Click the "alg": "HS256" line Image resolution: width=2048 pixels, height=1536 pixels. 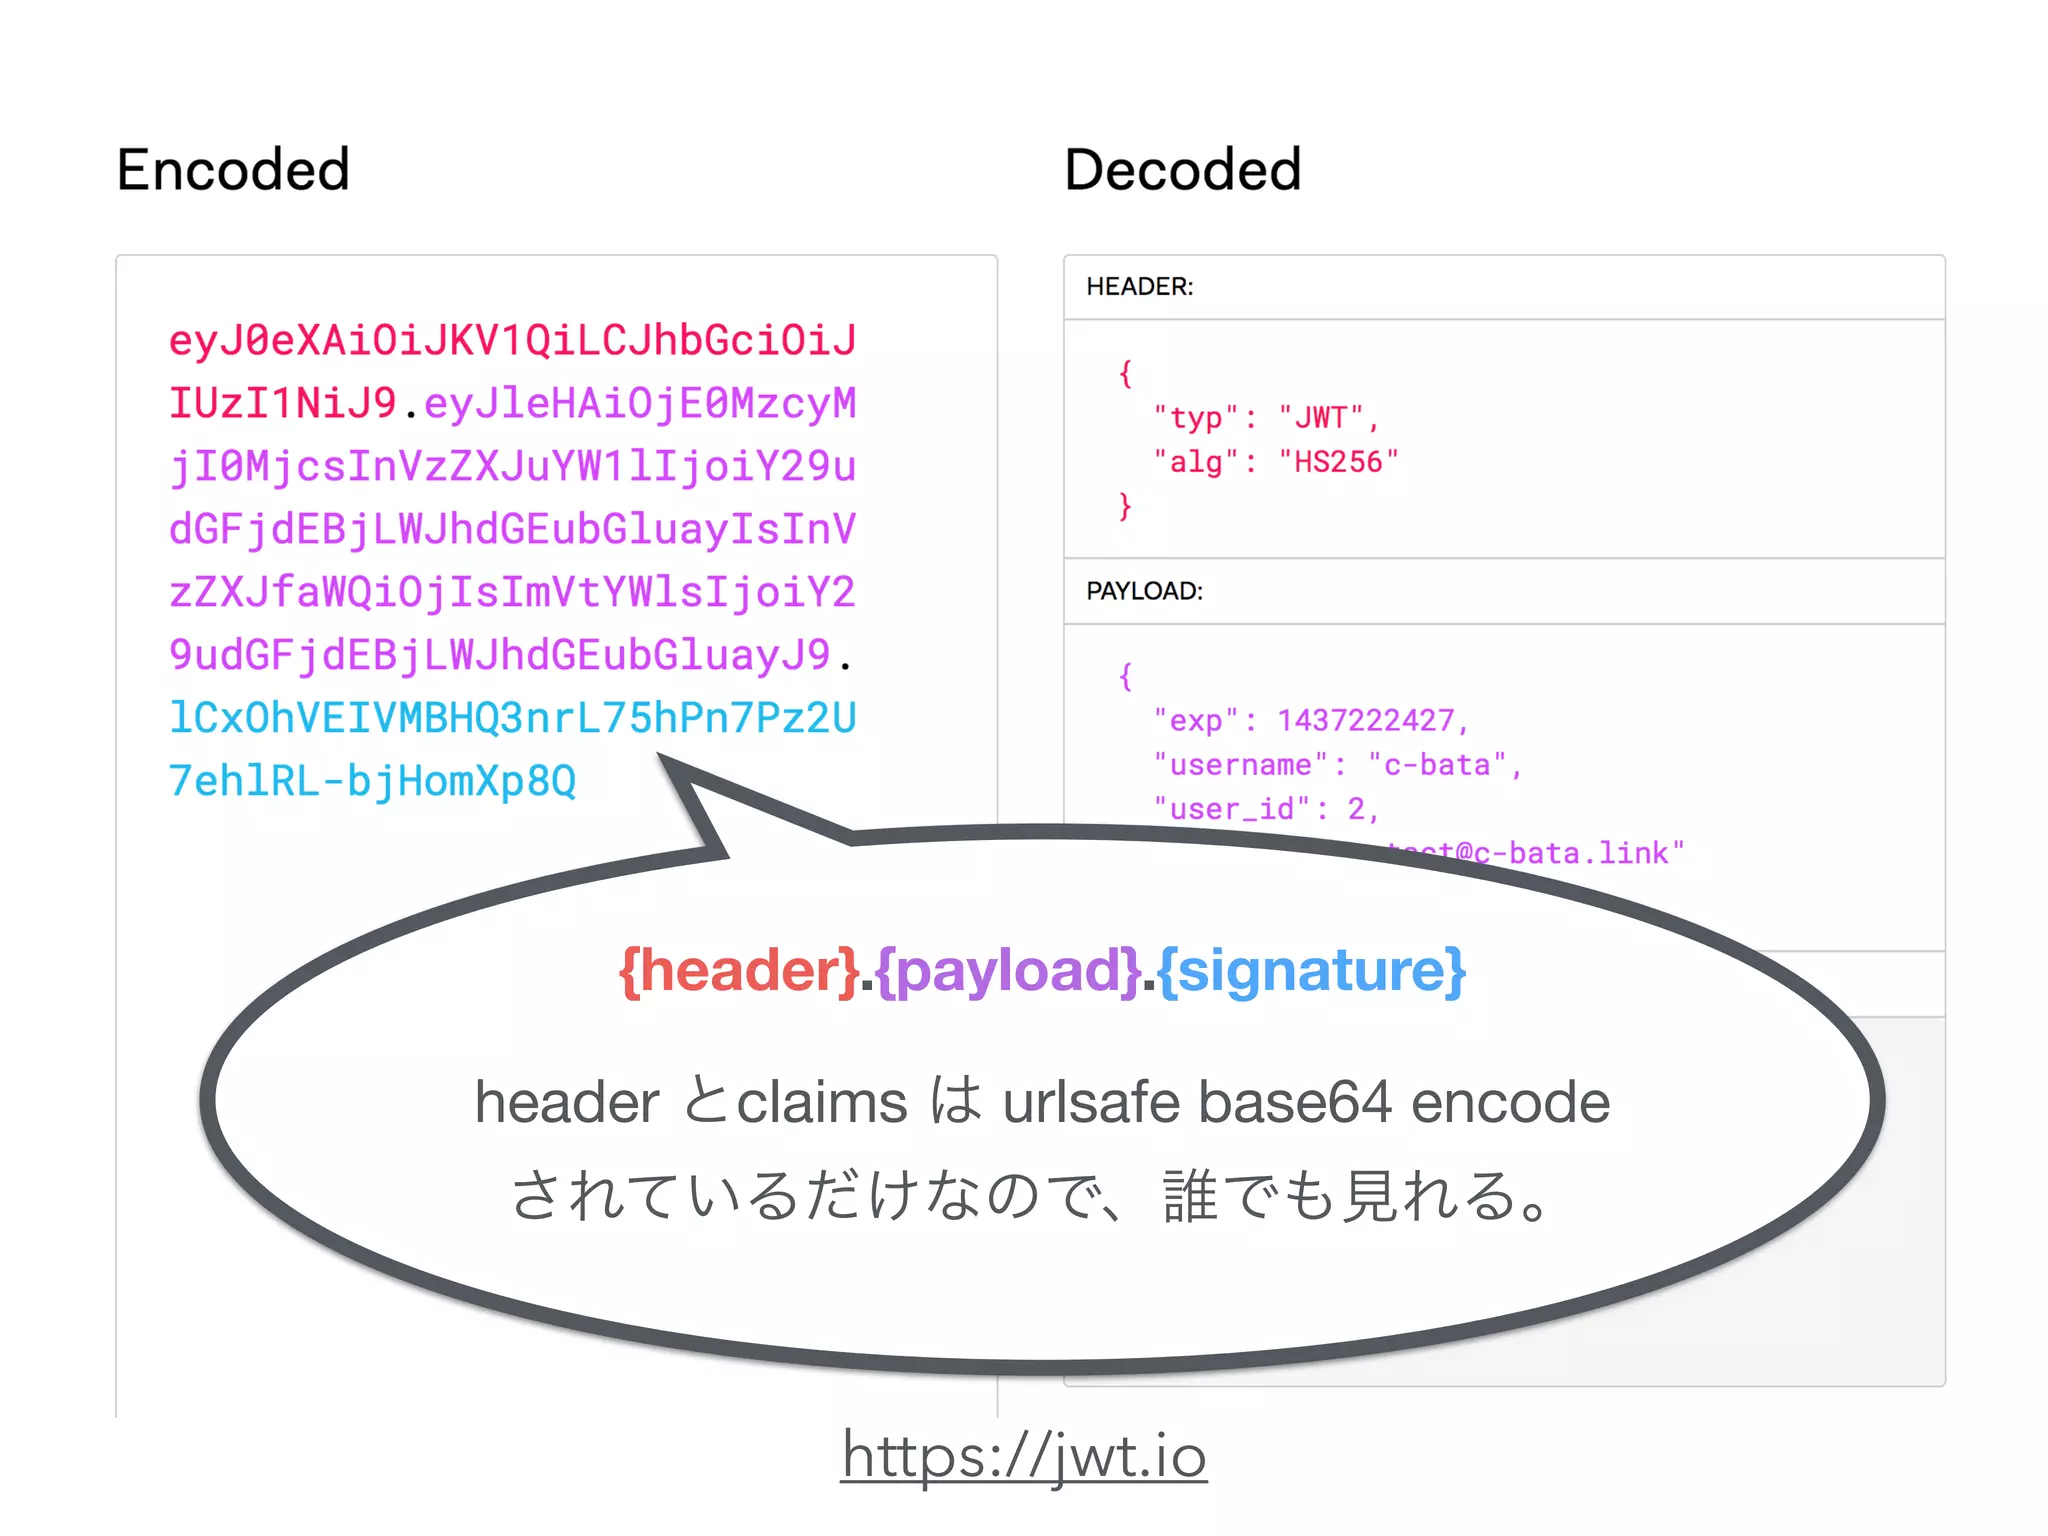[1275, 462]
